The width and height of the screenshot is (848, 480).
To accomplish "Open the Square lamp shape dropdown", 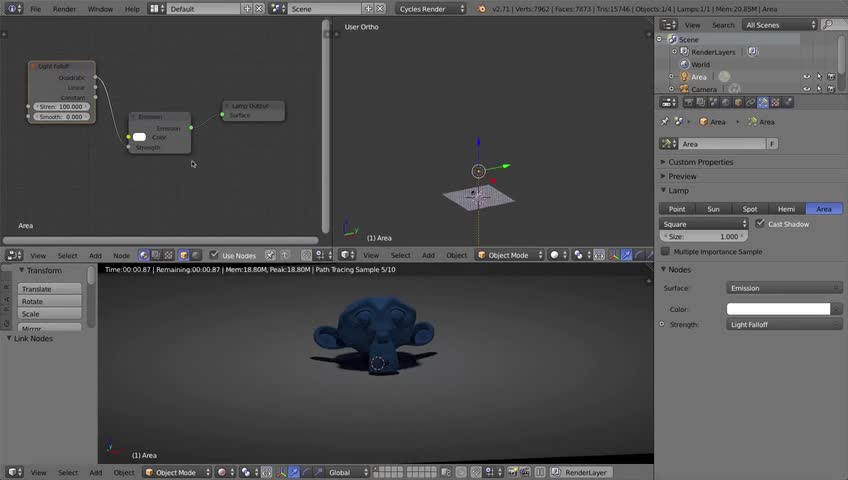I will (703, 224).
